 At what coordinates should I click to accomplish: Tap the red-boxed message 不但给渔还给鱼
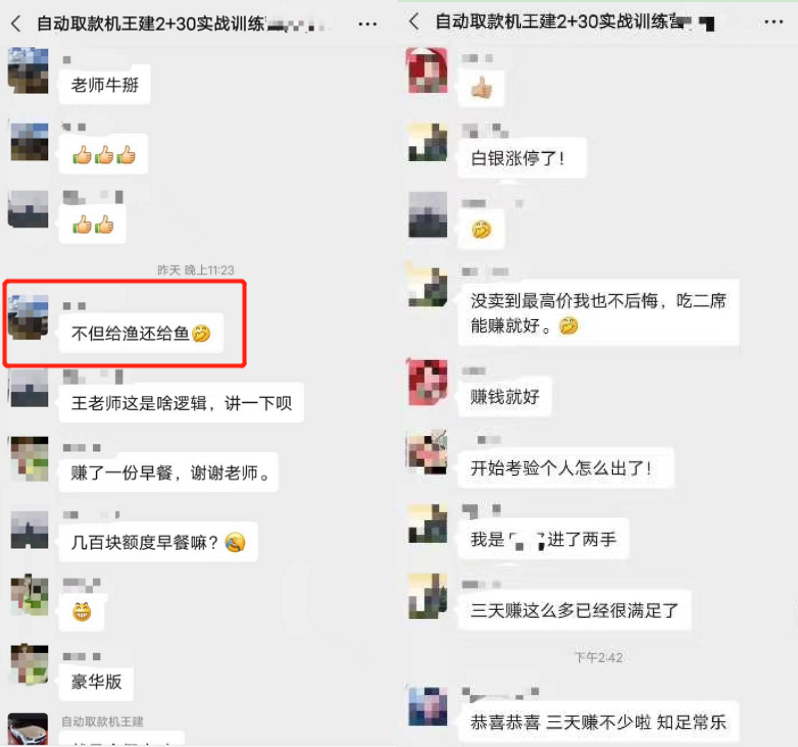pos(141,333)
